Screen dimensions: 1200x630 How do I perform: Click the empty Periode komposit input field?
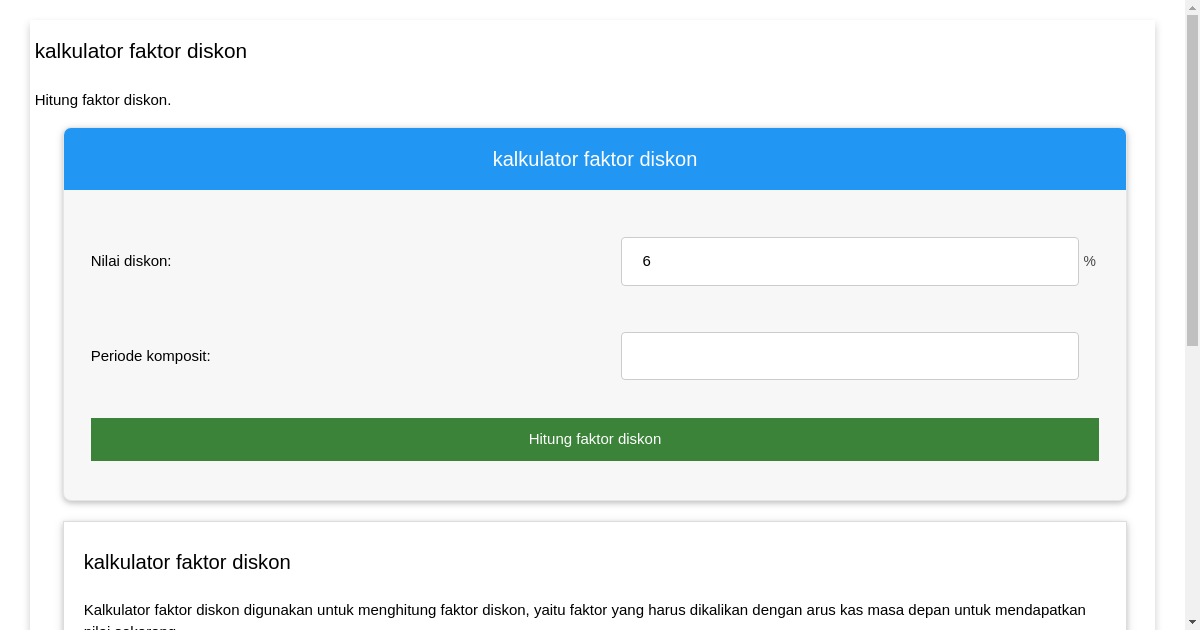pyautogui.click(x=849, y=355)
